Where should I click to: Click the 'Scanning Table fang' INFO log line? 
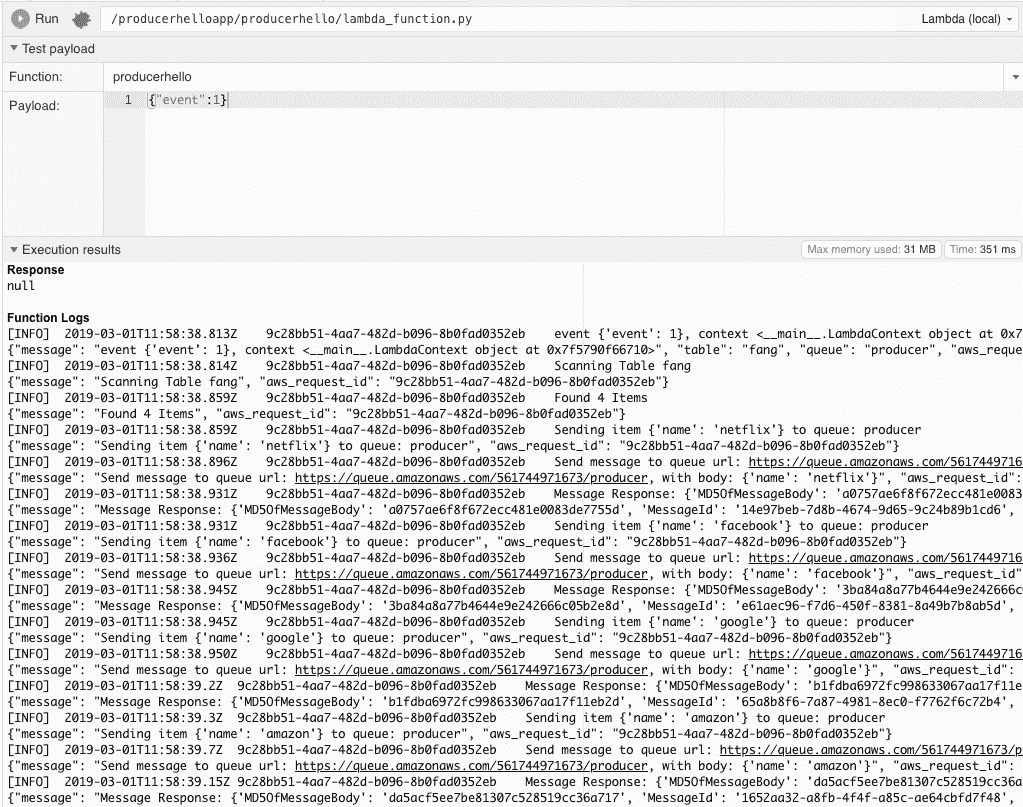(x=349, y=366)
